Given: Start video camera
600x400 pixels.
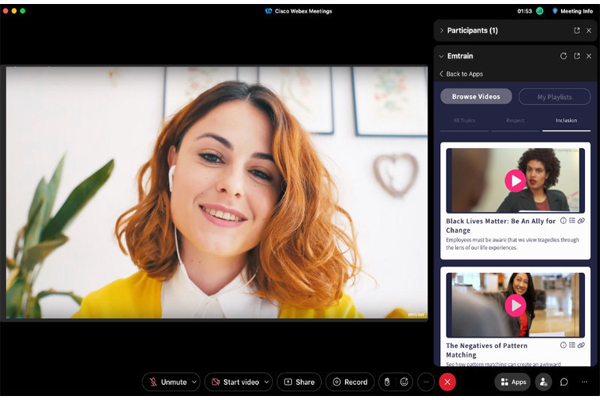Looking at the screenshot, I should coord(236,382).
